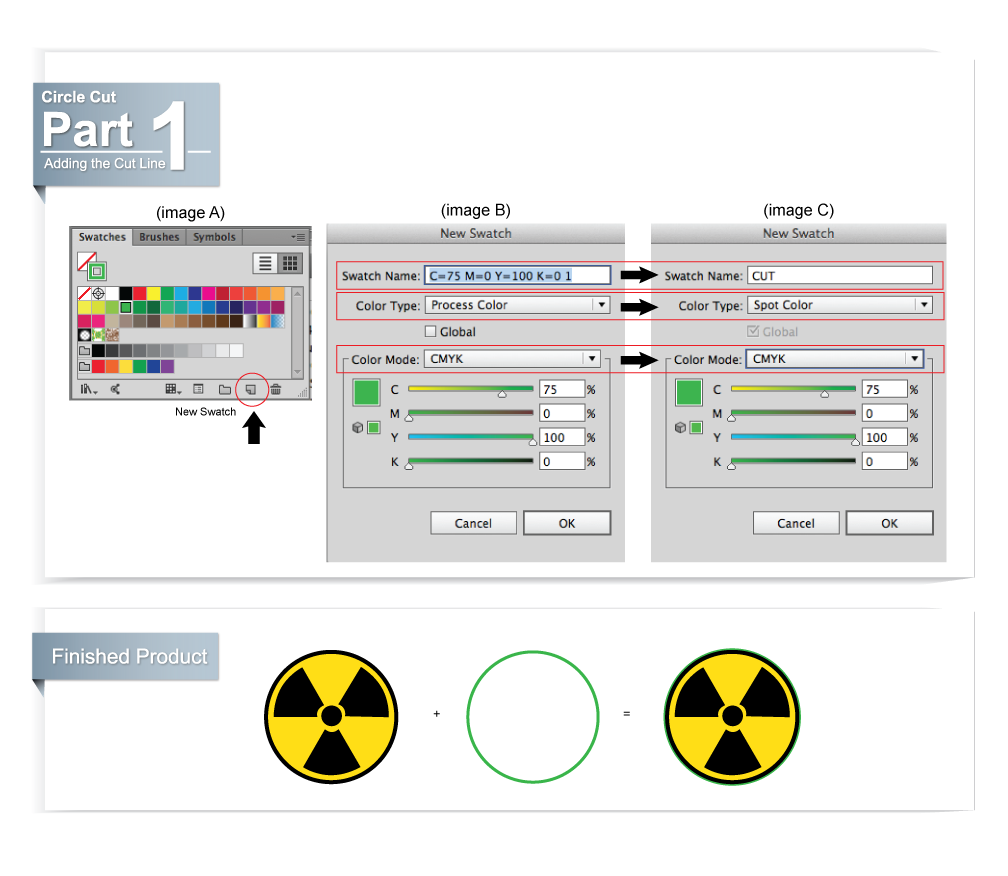
Task: Select the Registration crosshair swatch
Action: click(x=98, y=294)
